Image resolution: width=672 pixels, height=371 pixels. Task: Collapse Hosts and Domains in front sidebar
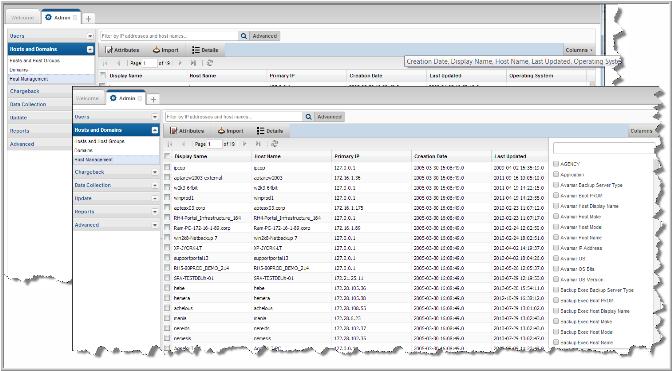155,130
